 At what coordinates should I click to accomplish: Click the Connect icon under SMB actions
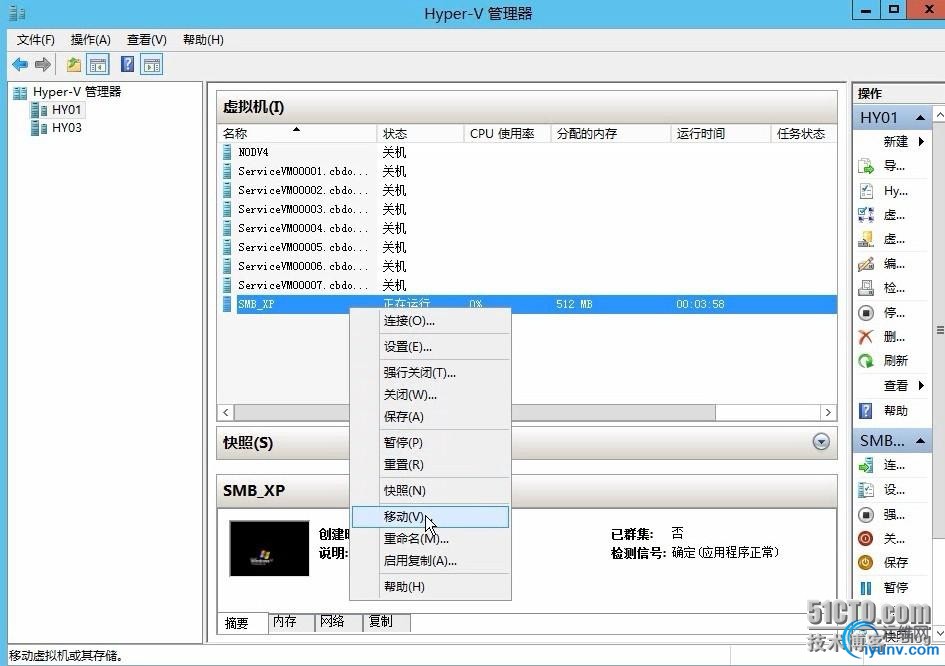[866, 465]
